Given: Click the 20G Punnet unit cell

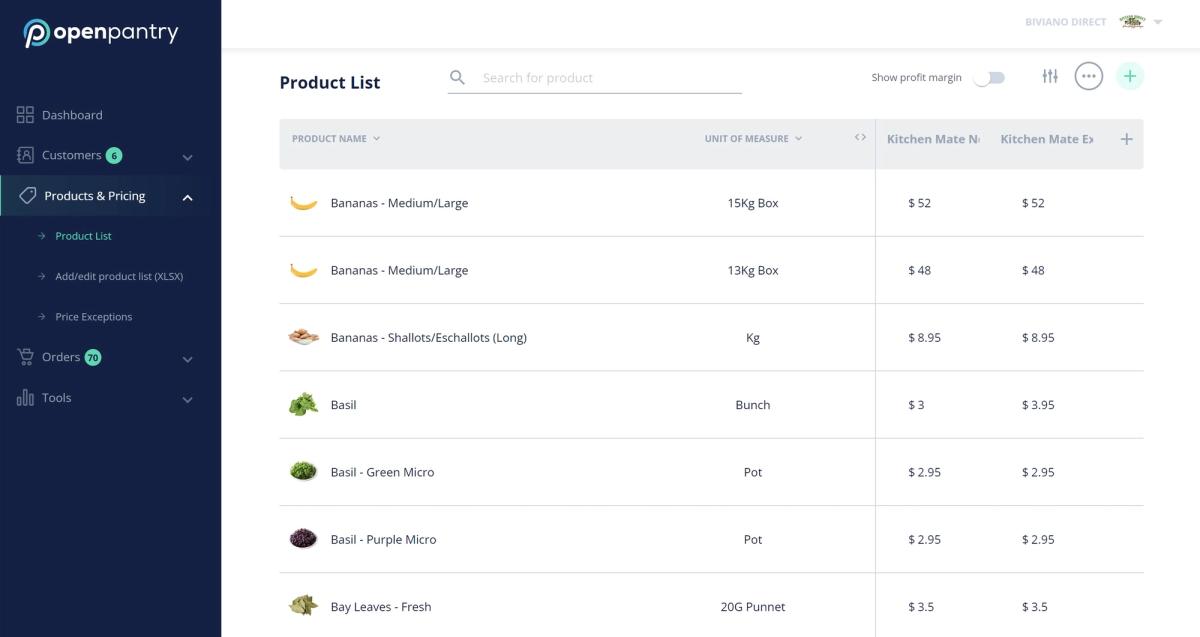Looking at the screenshot, I should pyautogui.click(x=753, y=606).
